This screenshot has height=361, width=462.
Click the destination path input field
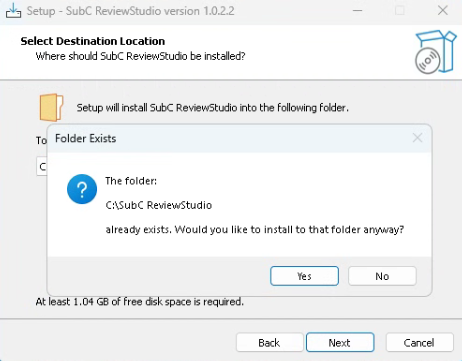click(42, 166)
